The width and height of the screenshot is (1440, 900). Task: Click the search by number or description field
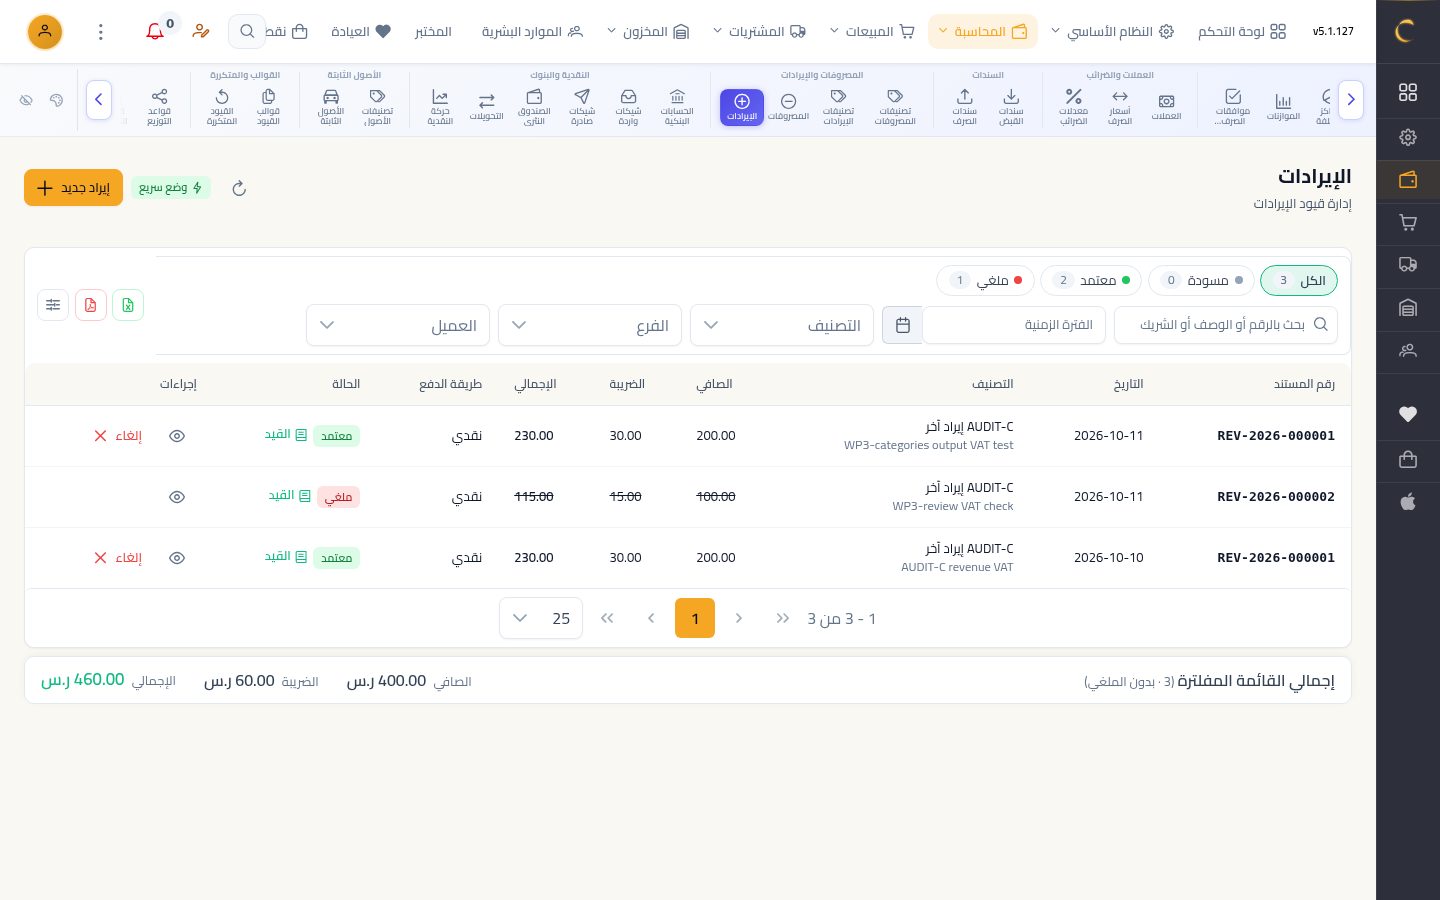[x=1226, y=325]
